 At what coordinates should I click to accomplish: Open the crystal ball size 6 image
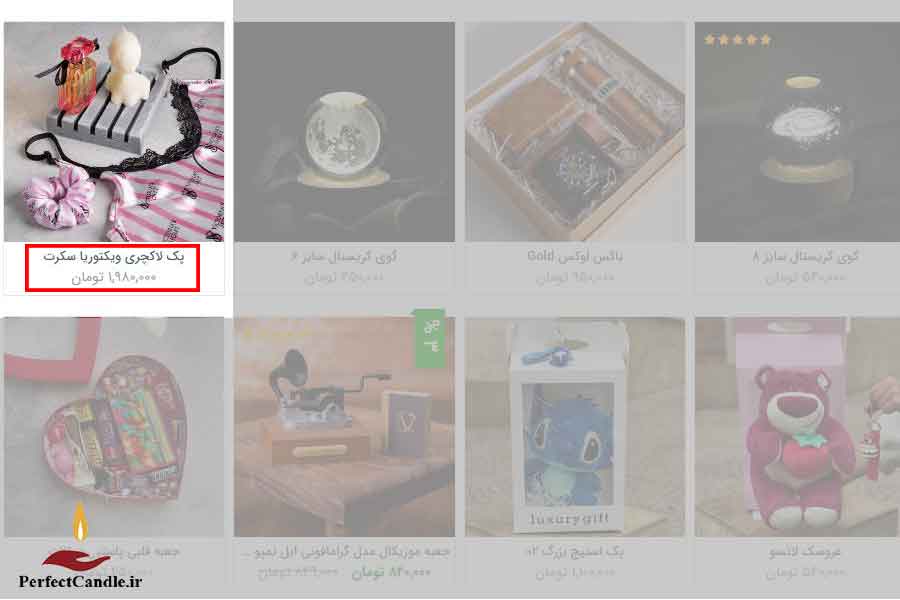tap(344, 131)
